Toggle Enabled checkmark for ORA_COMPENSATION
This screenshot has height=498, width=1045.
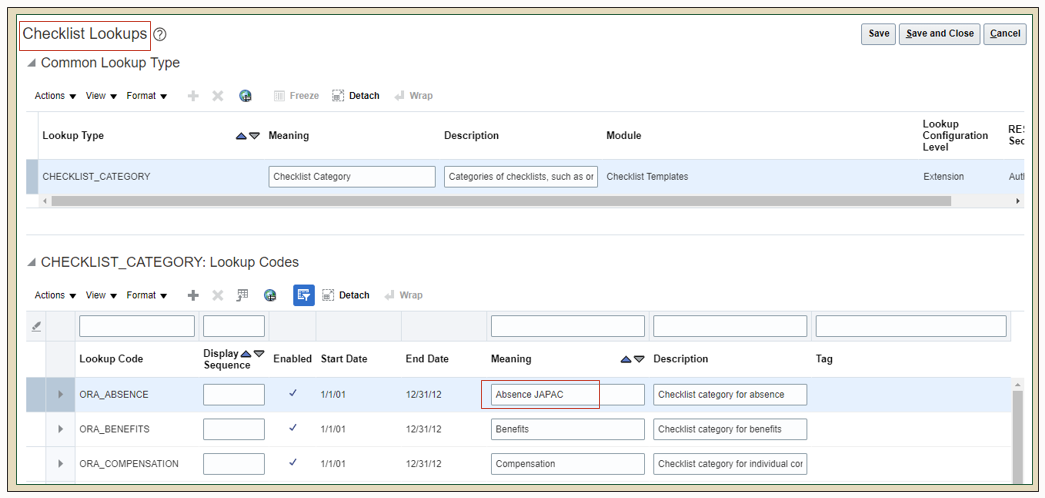[x=293, y=463]
